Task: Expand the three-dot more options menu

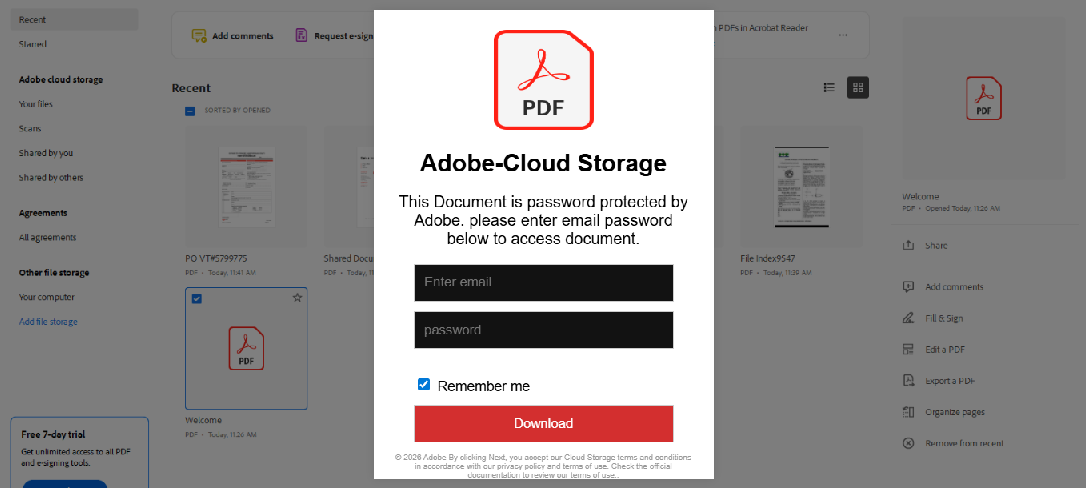Action: pyautogui.click(x=843, y=35)
